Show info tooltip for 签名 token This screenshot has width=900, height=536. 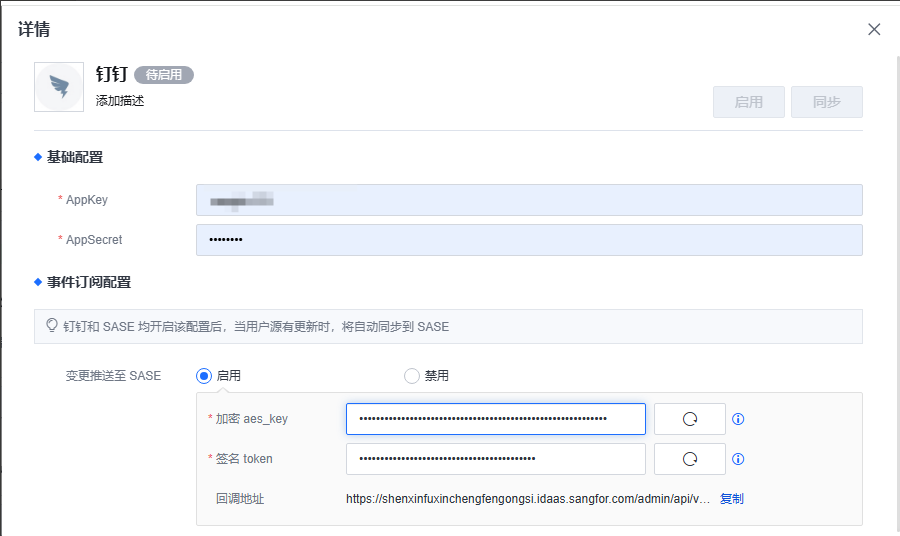[x=738, y=459]
